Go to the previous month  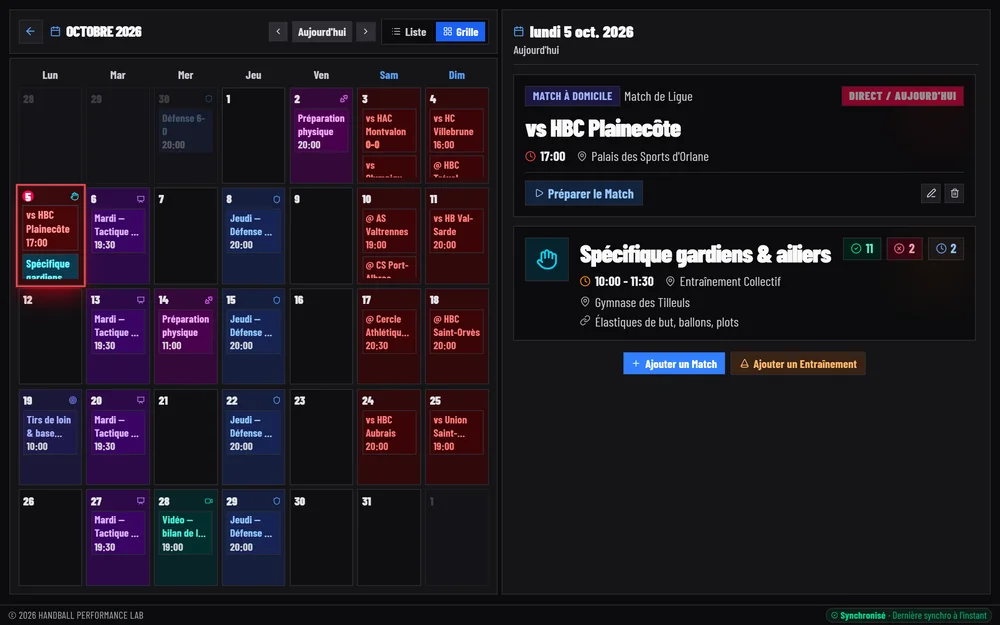coord(278,31)
